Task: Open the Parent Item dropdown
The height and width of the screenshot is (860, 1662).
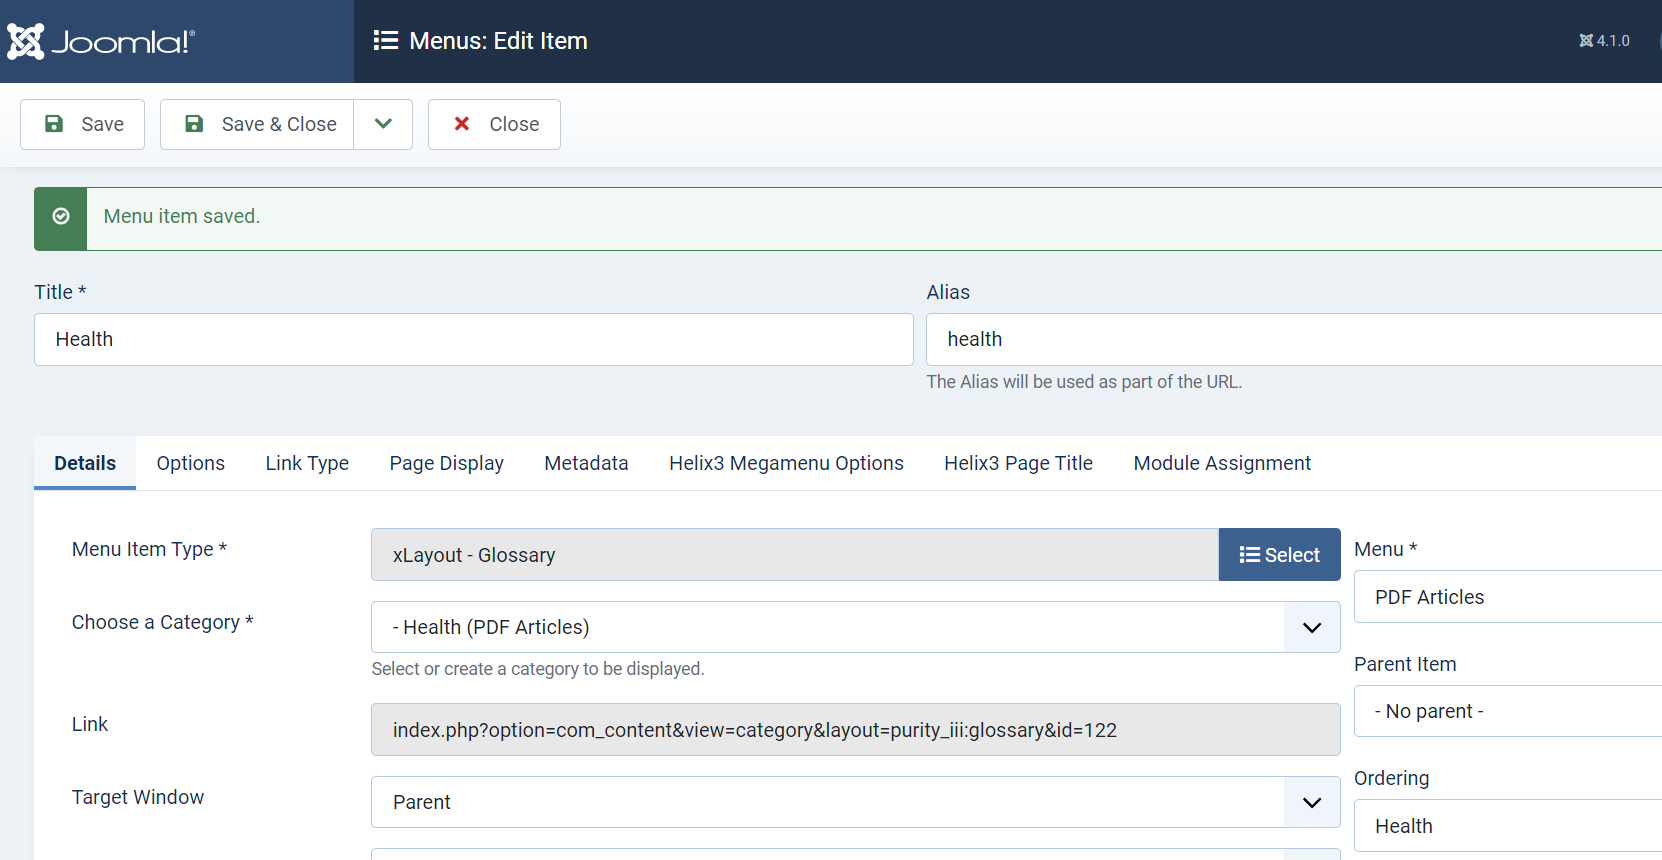Action: pyautogui.click(x=1506, y=711)
